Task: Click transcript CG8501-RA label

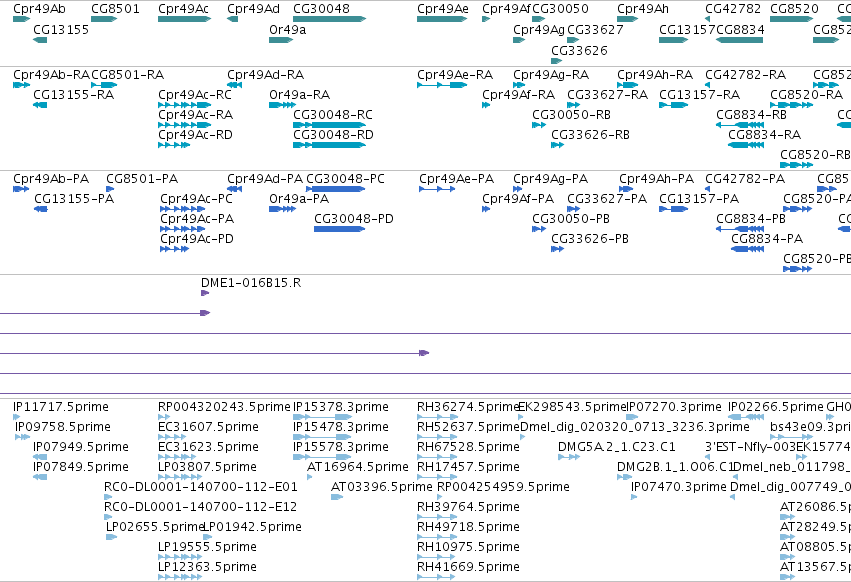Action: (x=128, y=74)
